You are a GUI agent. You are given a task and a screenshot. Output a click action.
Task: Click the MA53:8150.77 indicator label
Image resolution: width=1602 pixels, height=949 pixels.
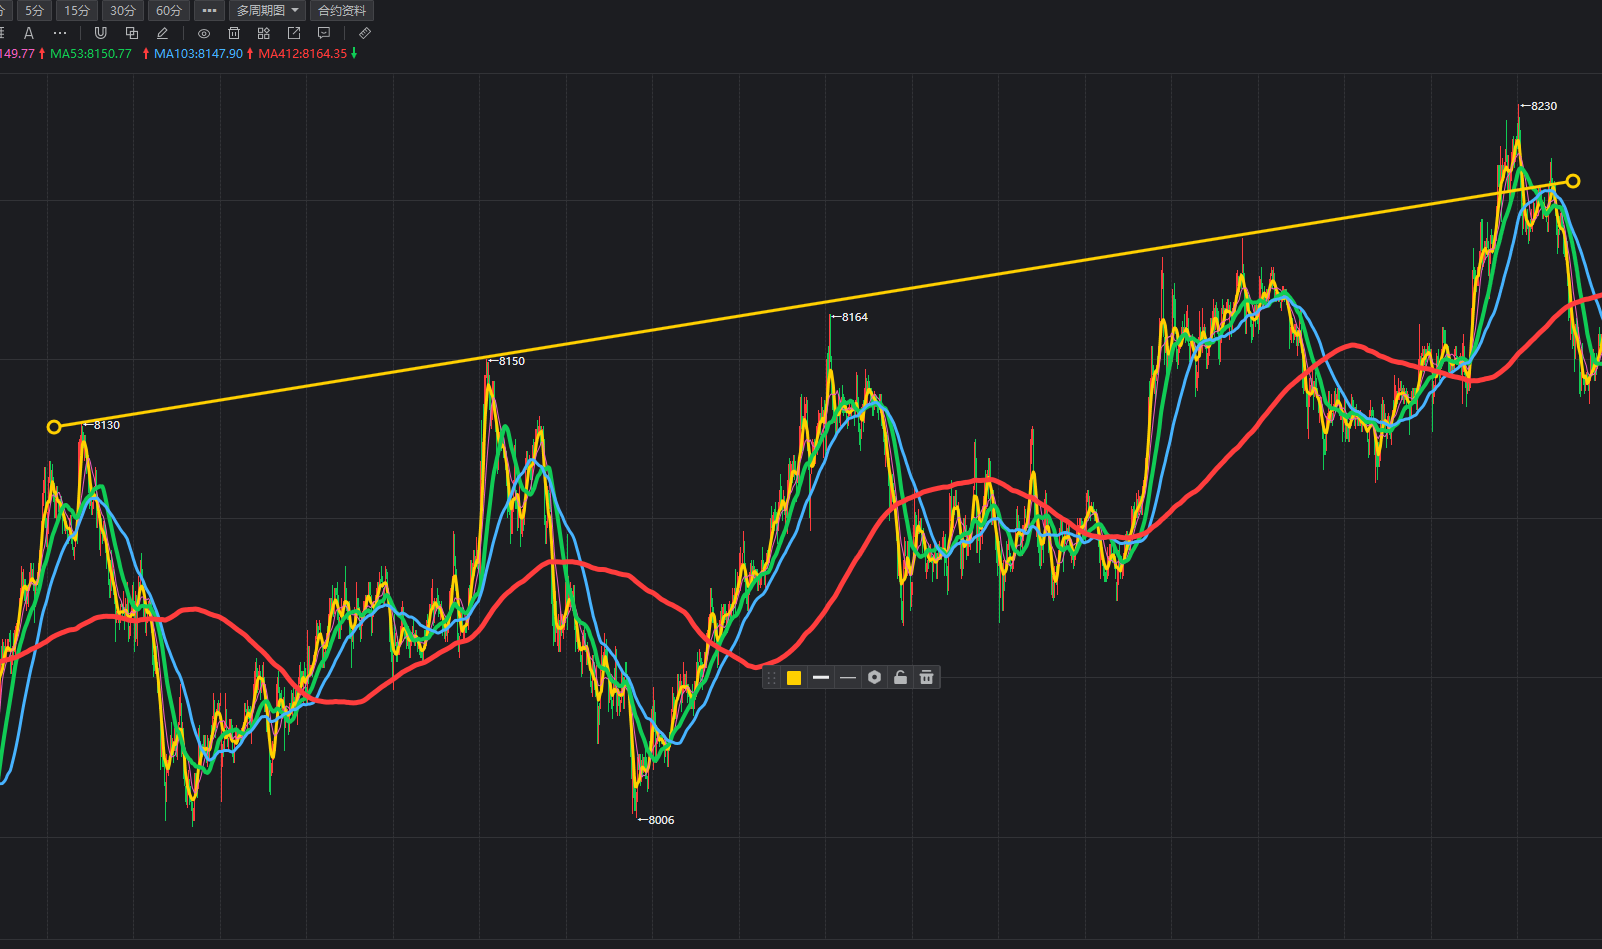pyautogui.click(x=91, y=54)
